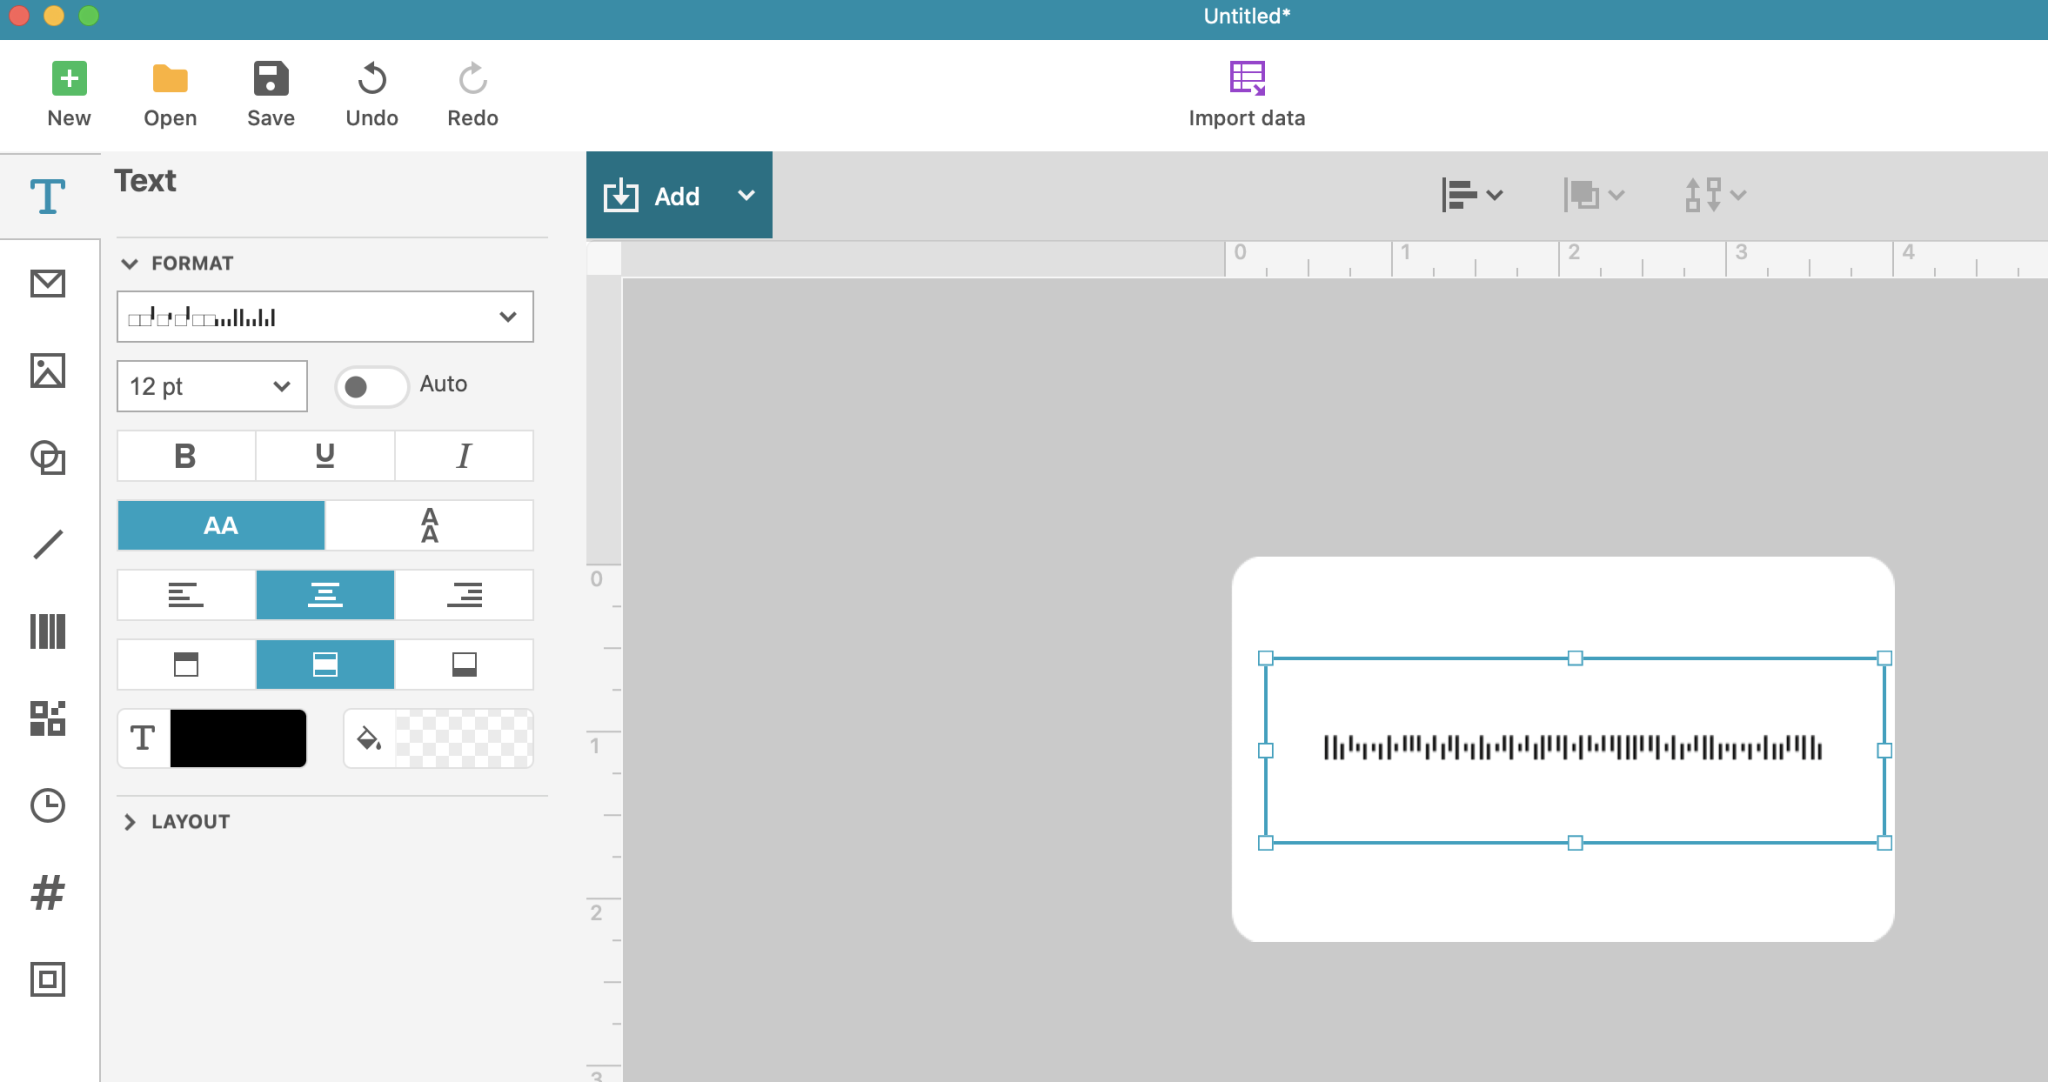Viewport: 2048px width, 1082px height.
Task: Enable bold text formatting
Action: tap(185, 455)
